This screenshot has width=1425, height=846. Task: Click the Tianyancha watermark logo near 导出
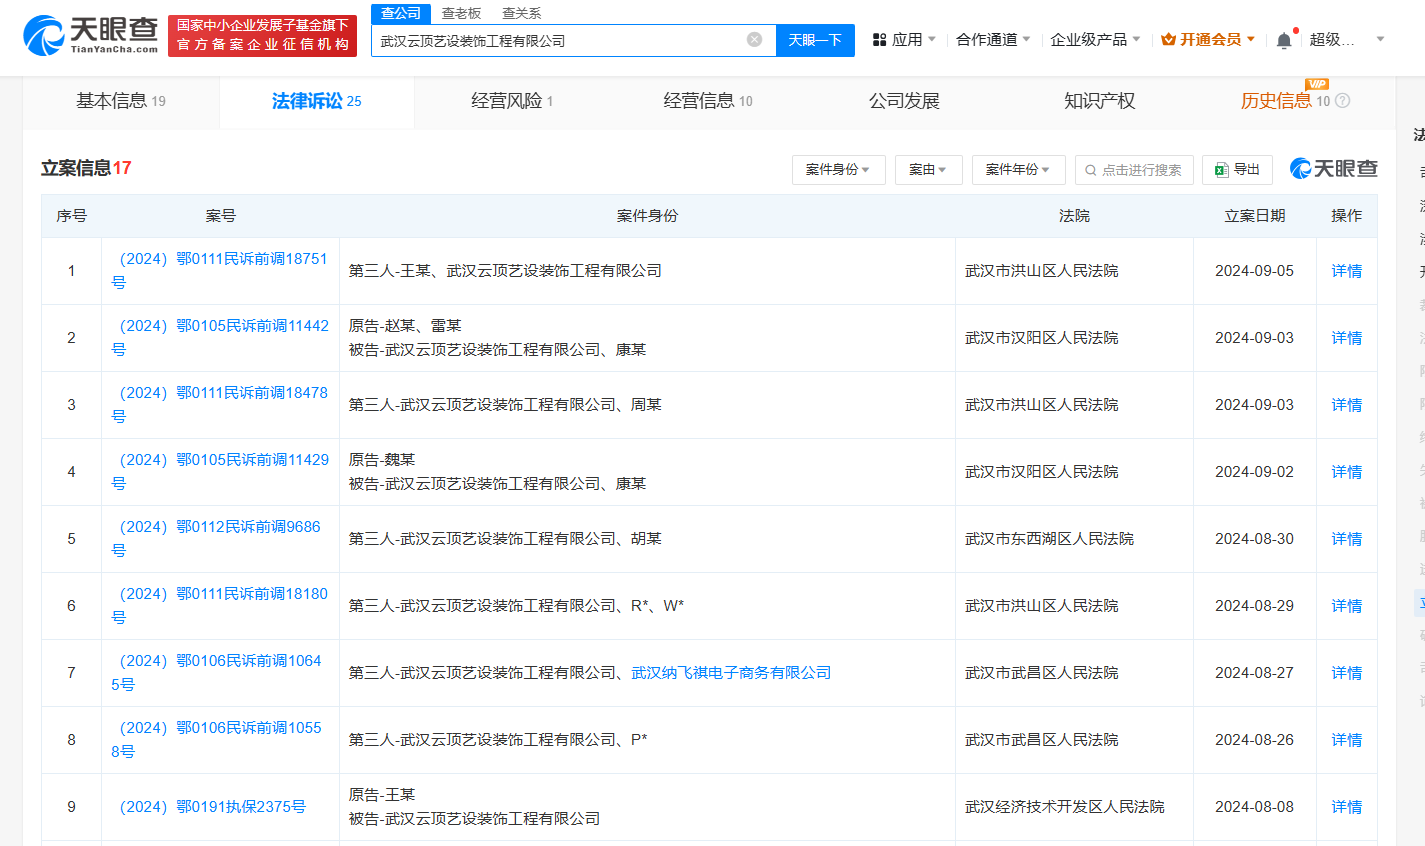1332,169
